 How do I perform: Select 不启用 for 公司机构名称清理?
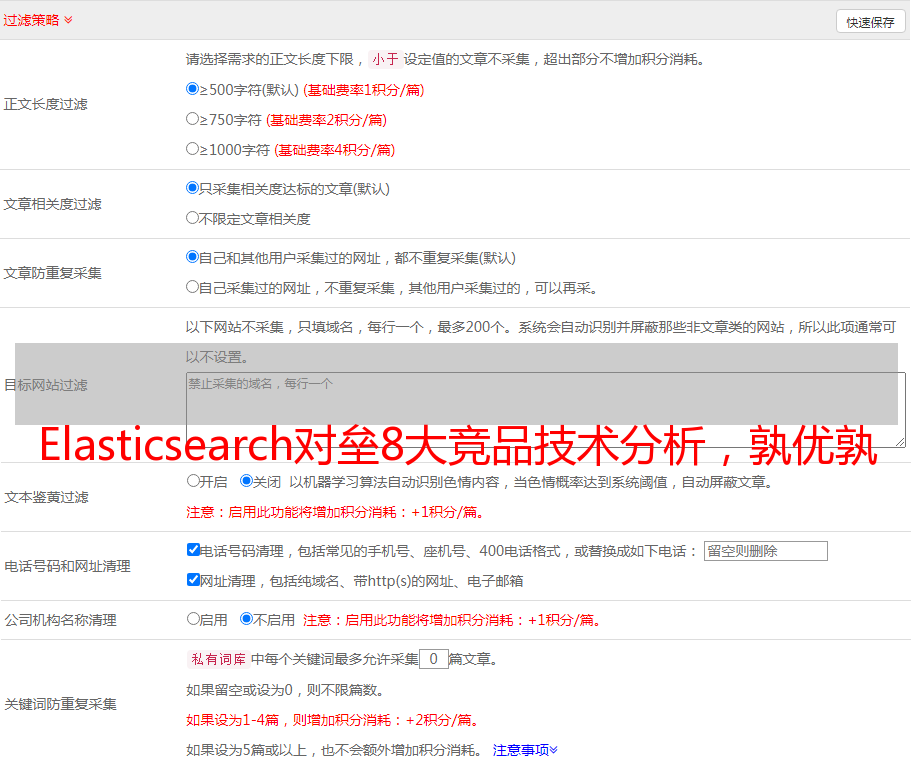pos(246,619)
